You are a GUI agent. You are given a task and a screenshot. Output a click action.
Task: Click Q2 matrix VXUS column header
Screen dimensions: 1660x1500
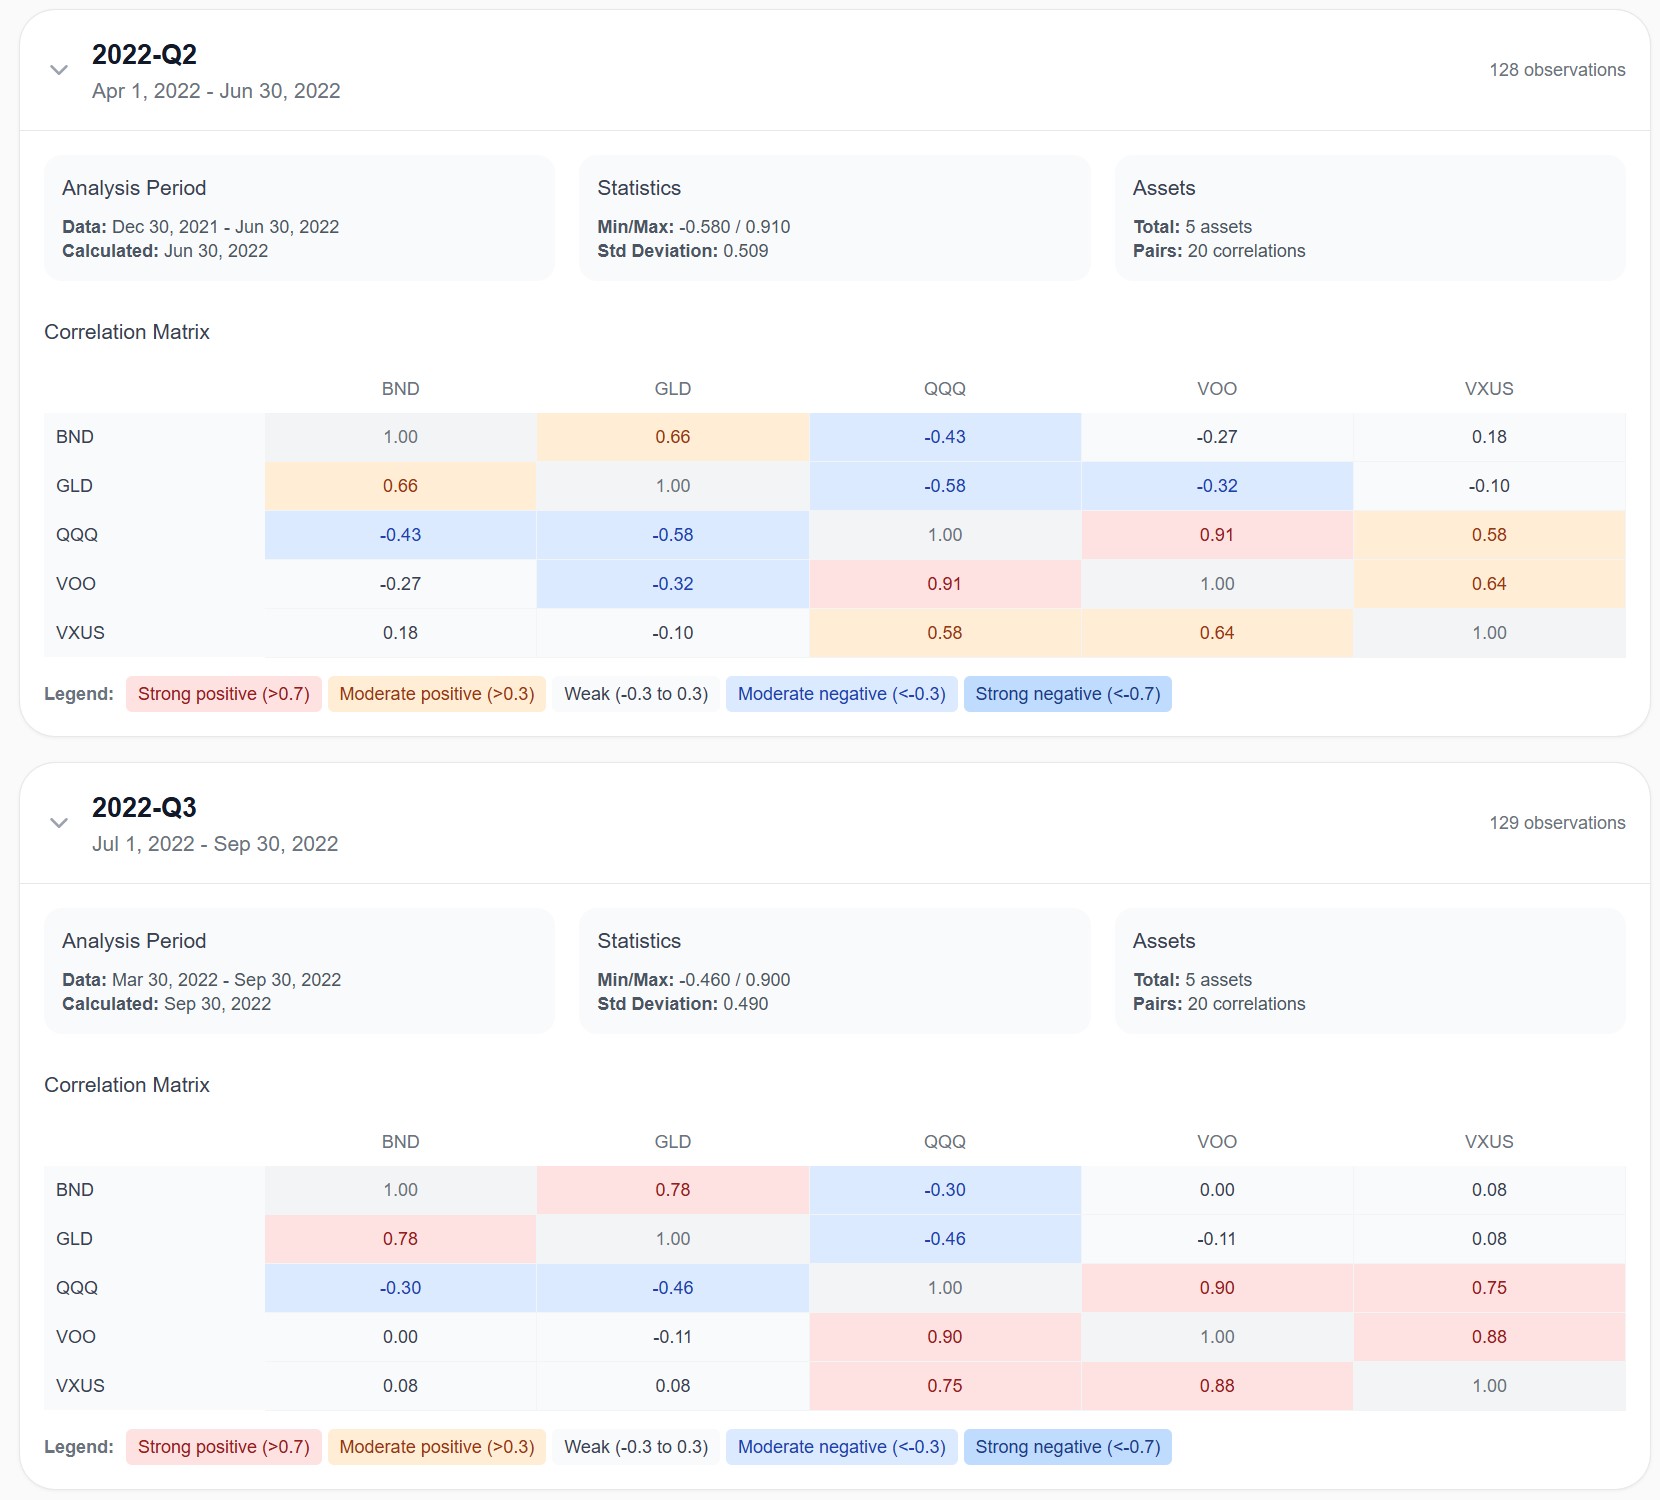pos(1489,389)
